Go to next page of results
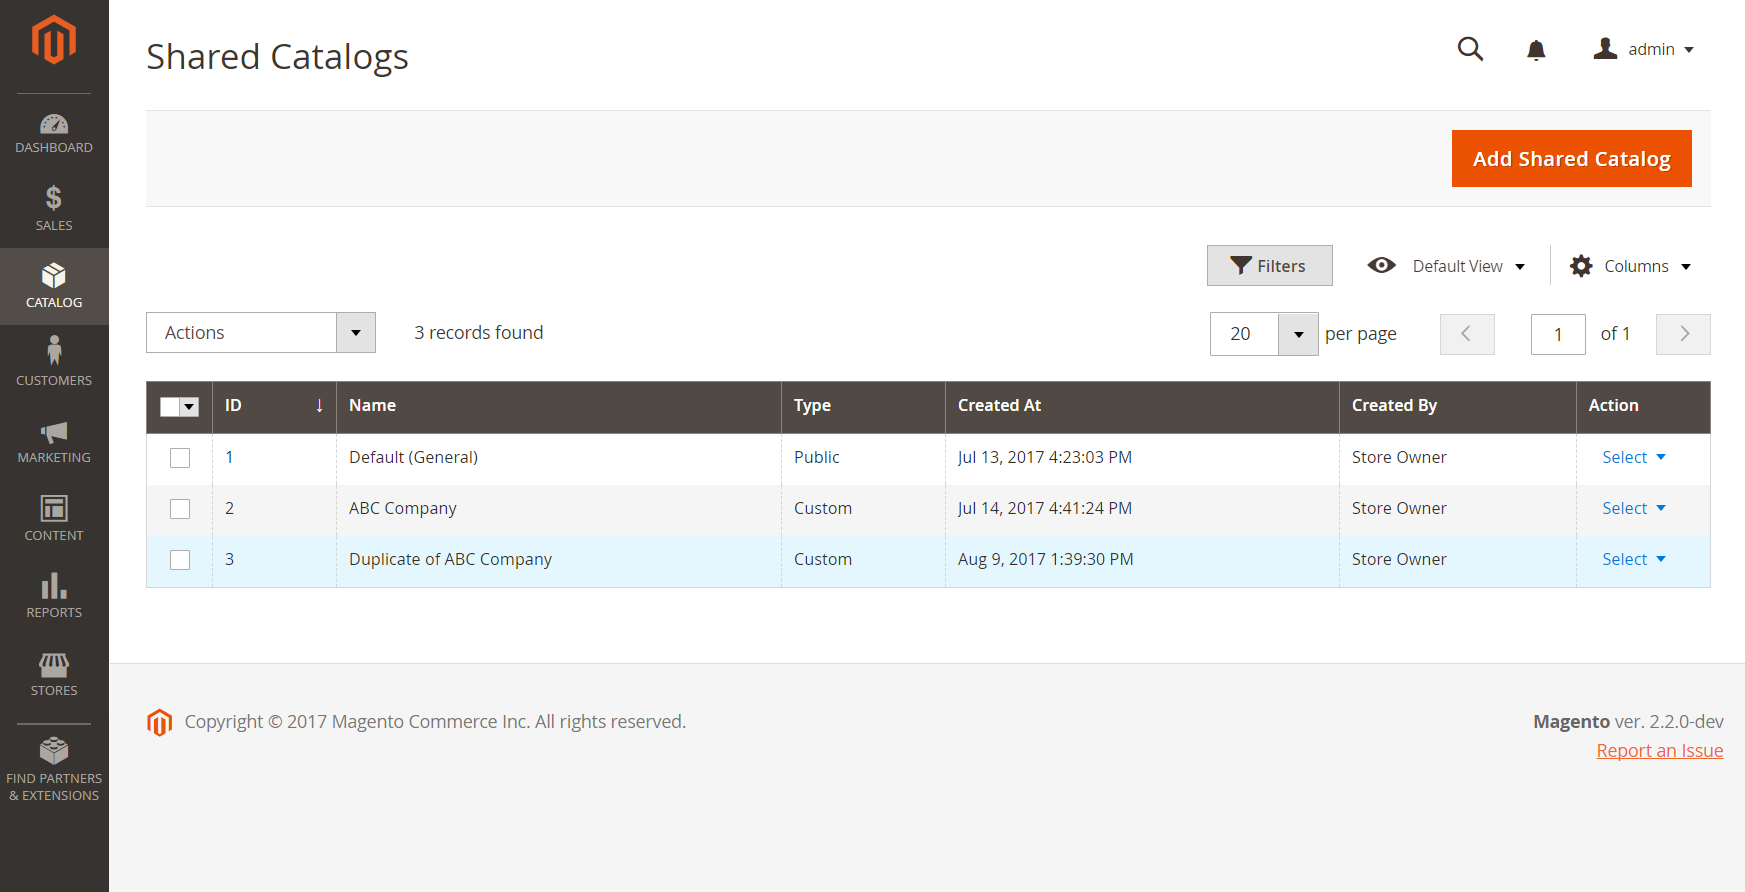Screen dimensions: 1745x892 tap(1683, 334)
